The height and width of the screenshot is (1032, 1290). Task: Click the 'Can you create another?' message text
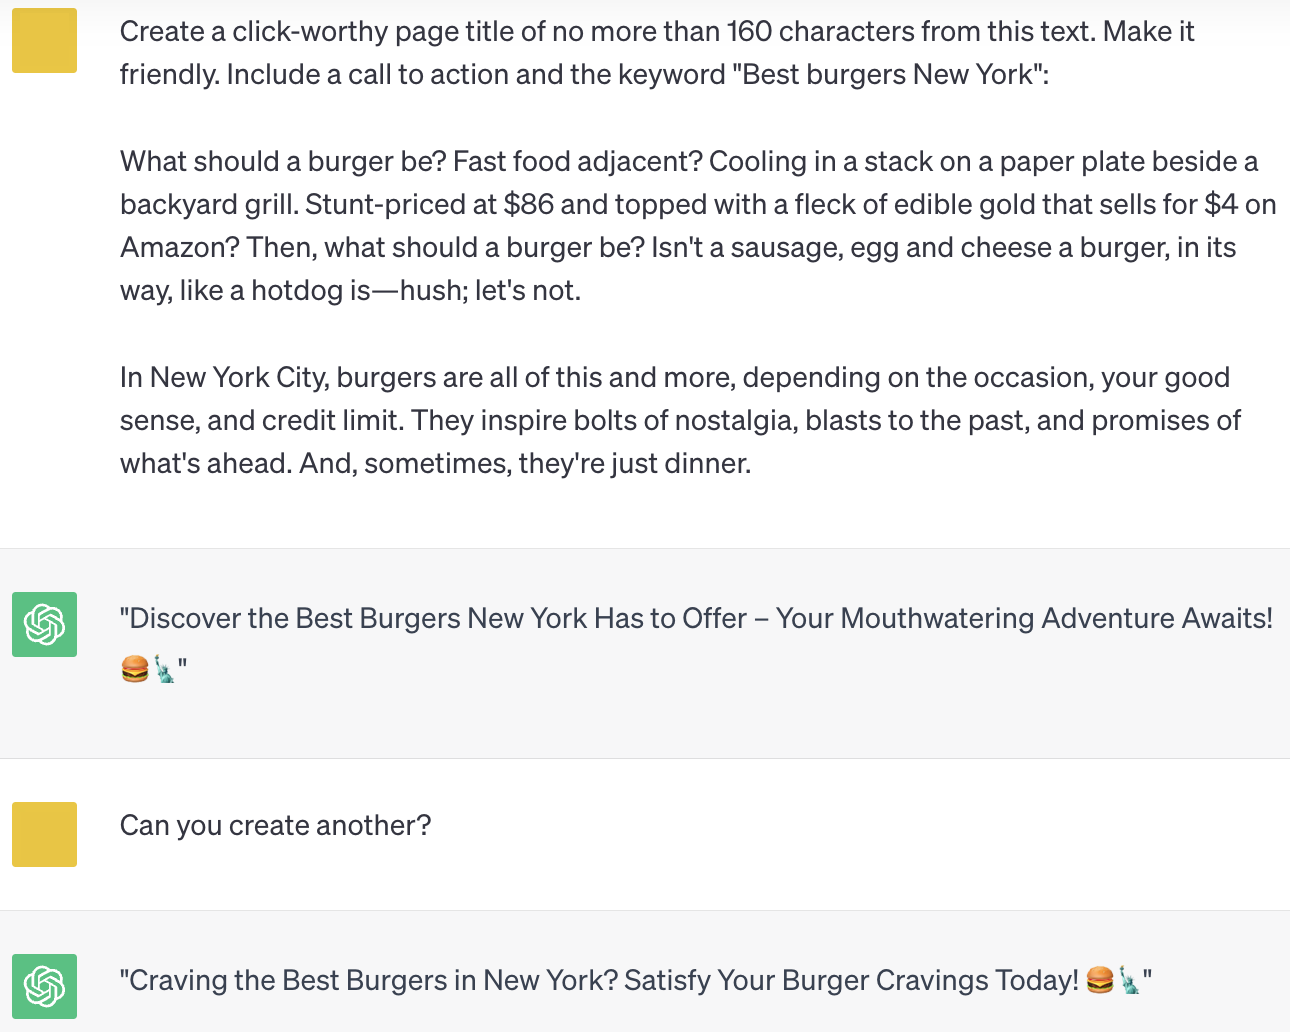point(275,825)
